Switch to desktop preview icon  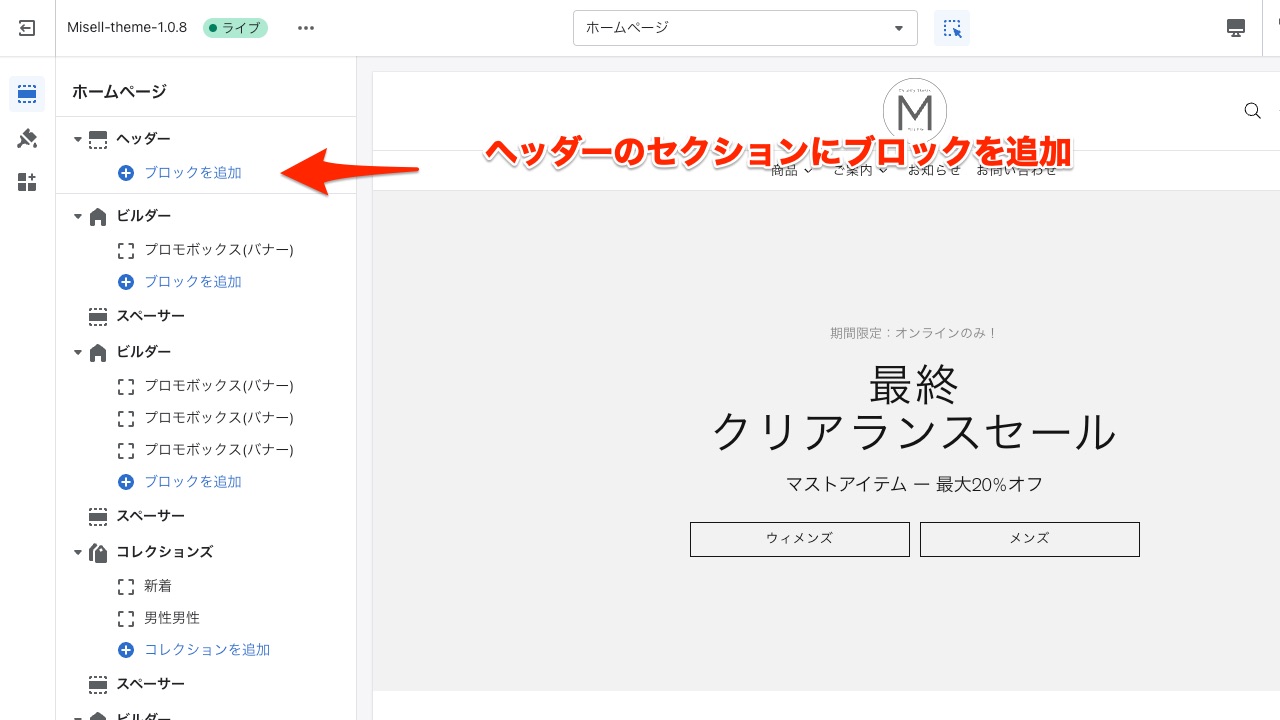(1236, 28)
